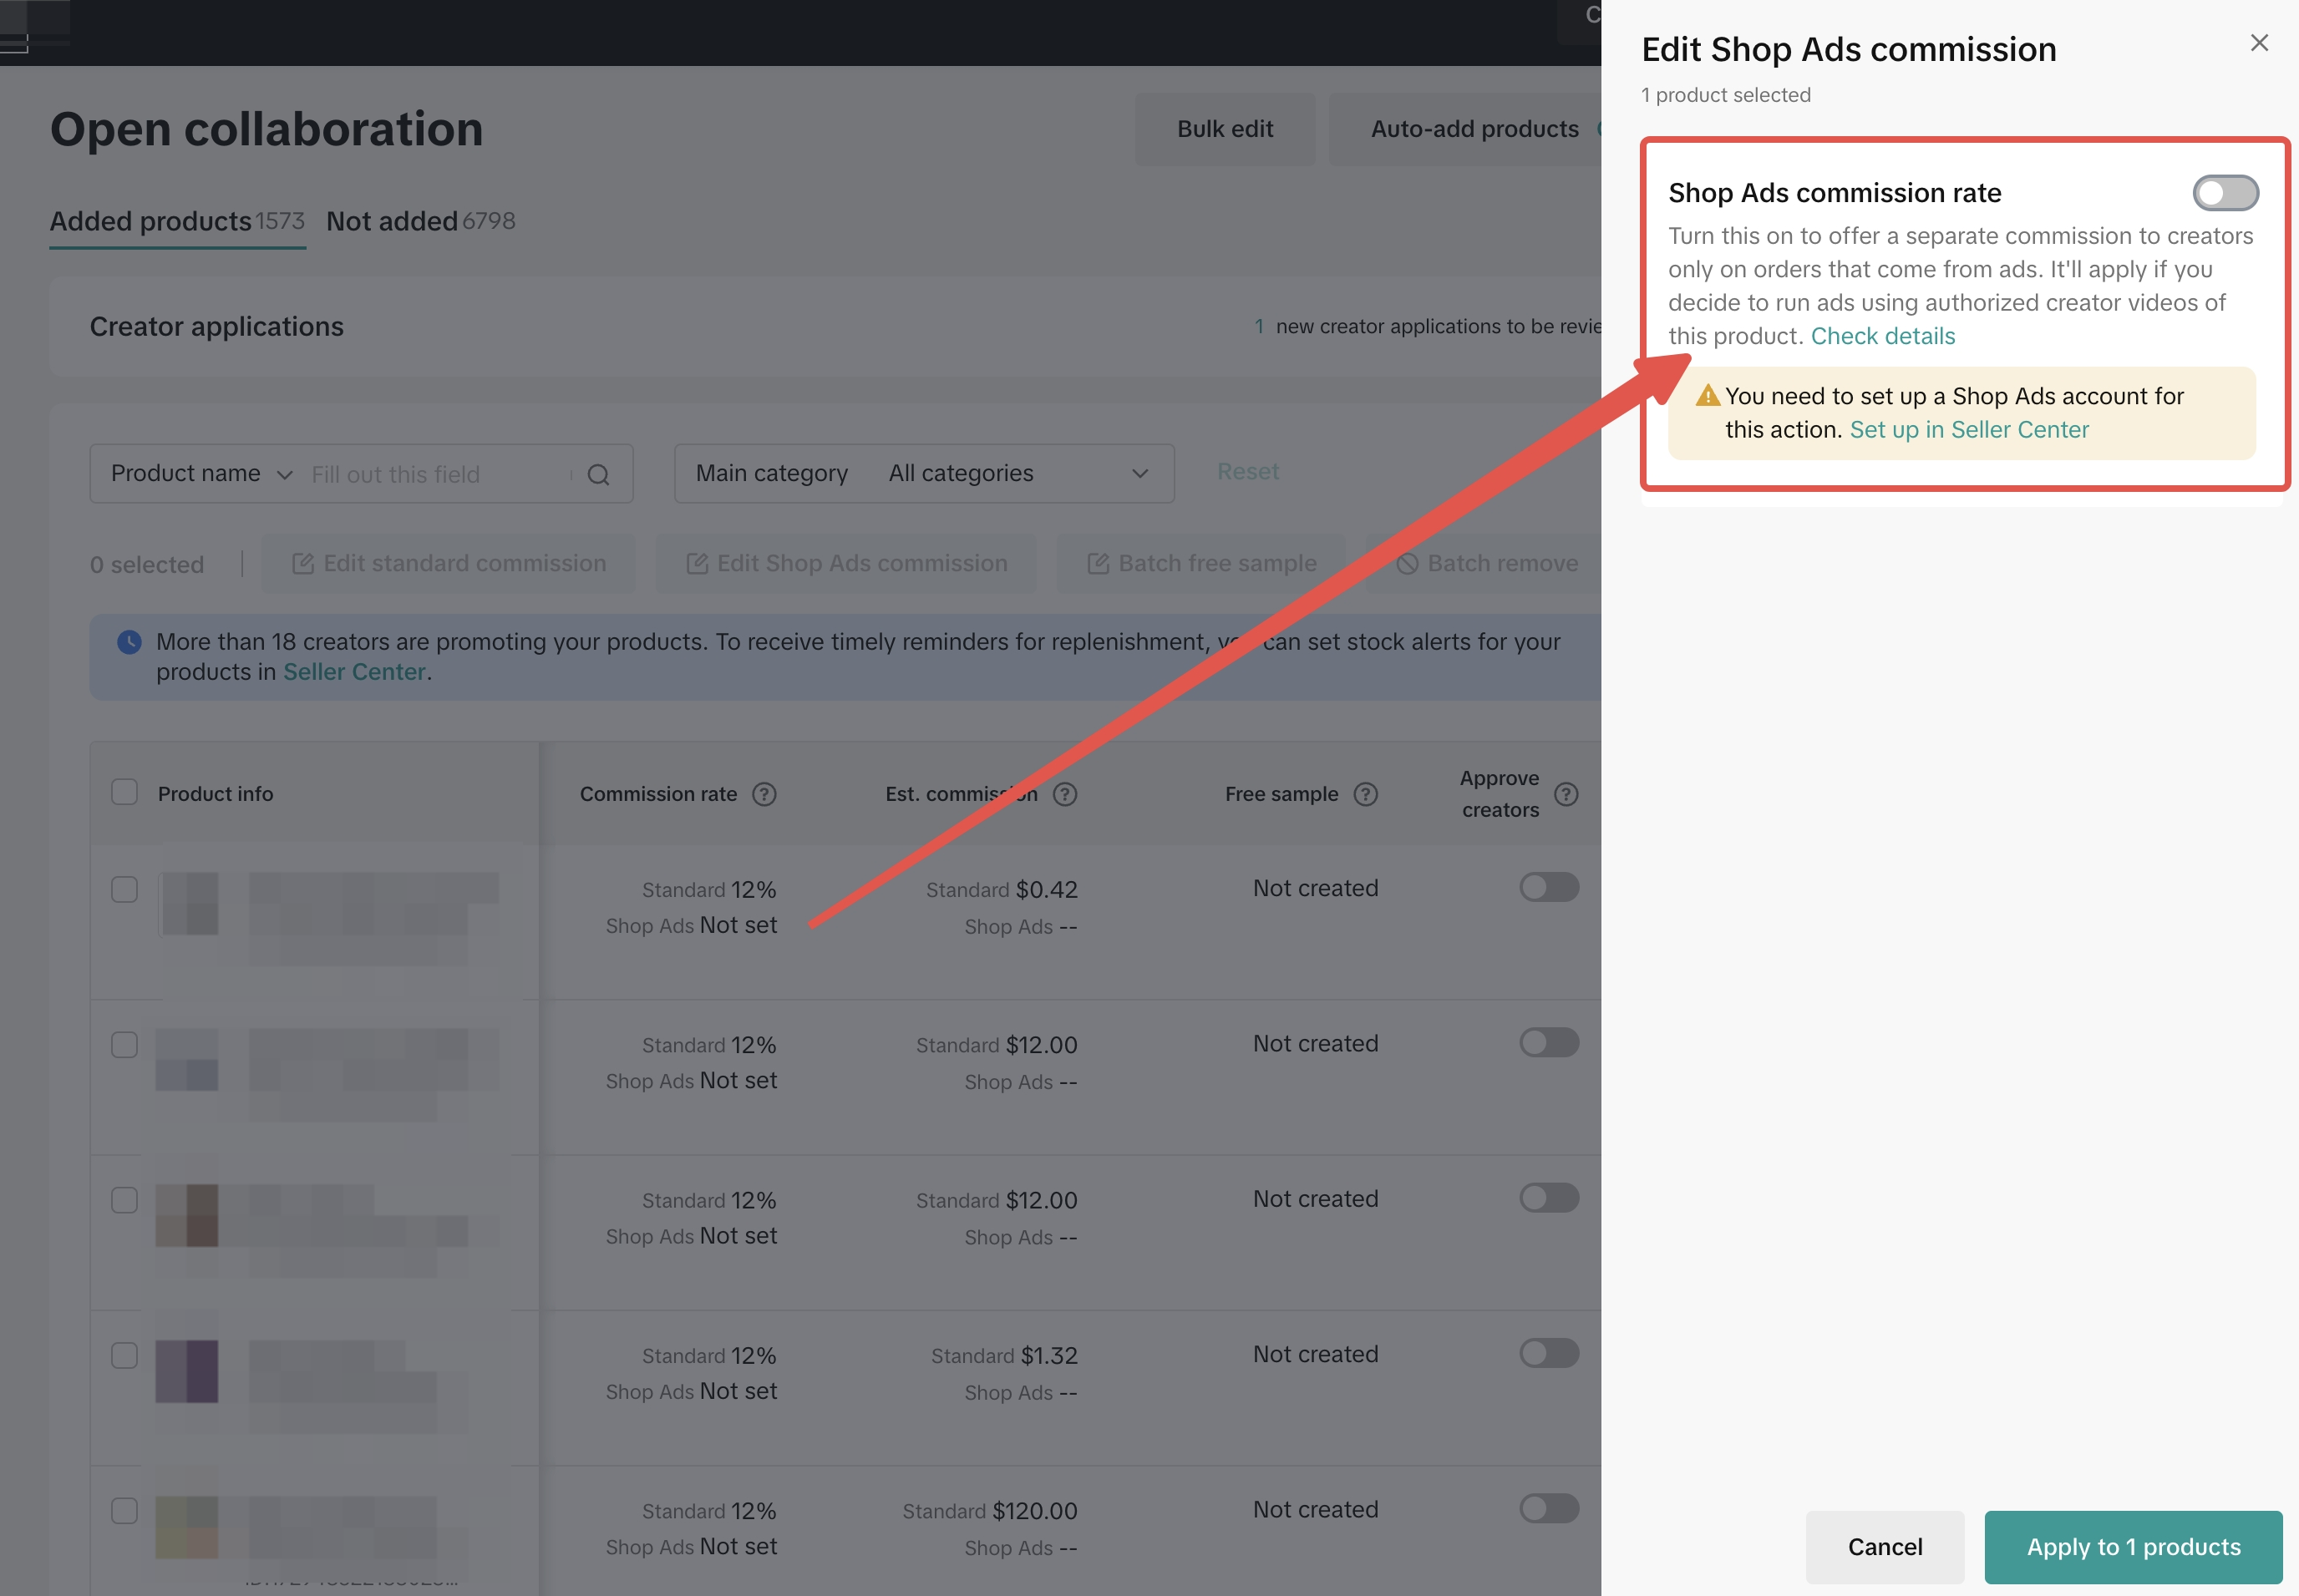Open Set up in Seller Center link
The image size is (2299, 1596).
1968,430
